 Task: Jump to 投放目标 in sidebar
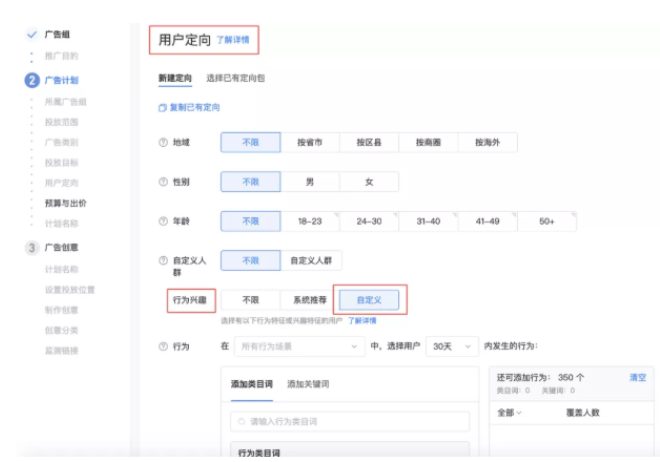[61, 162]
